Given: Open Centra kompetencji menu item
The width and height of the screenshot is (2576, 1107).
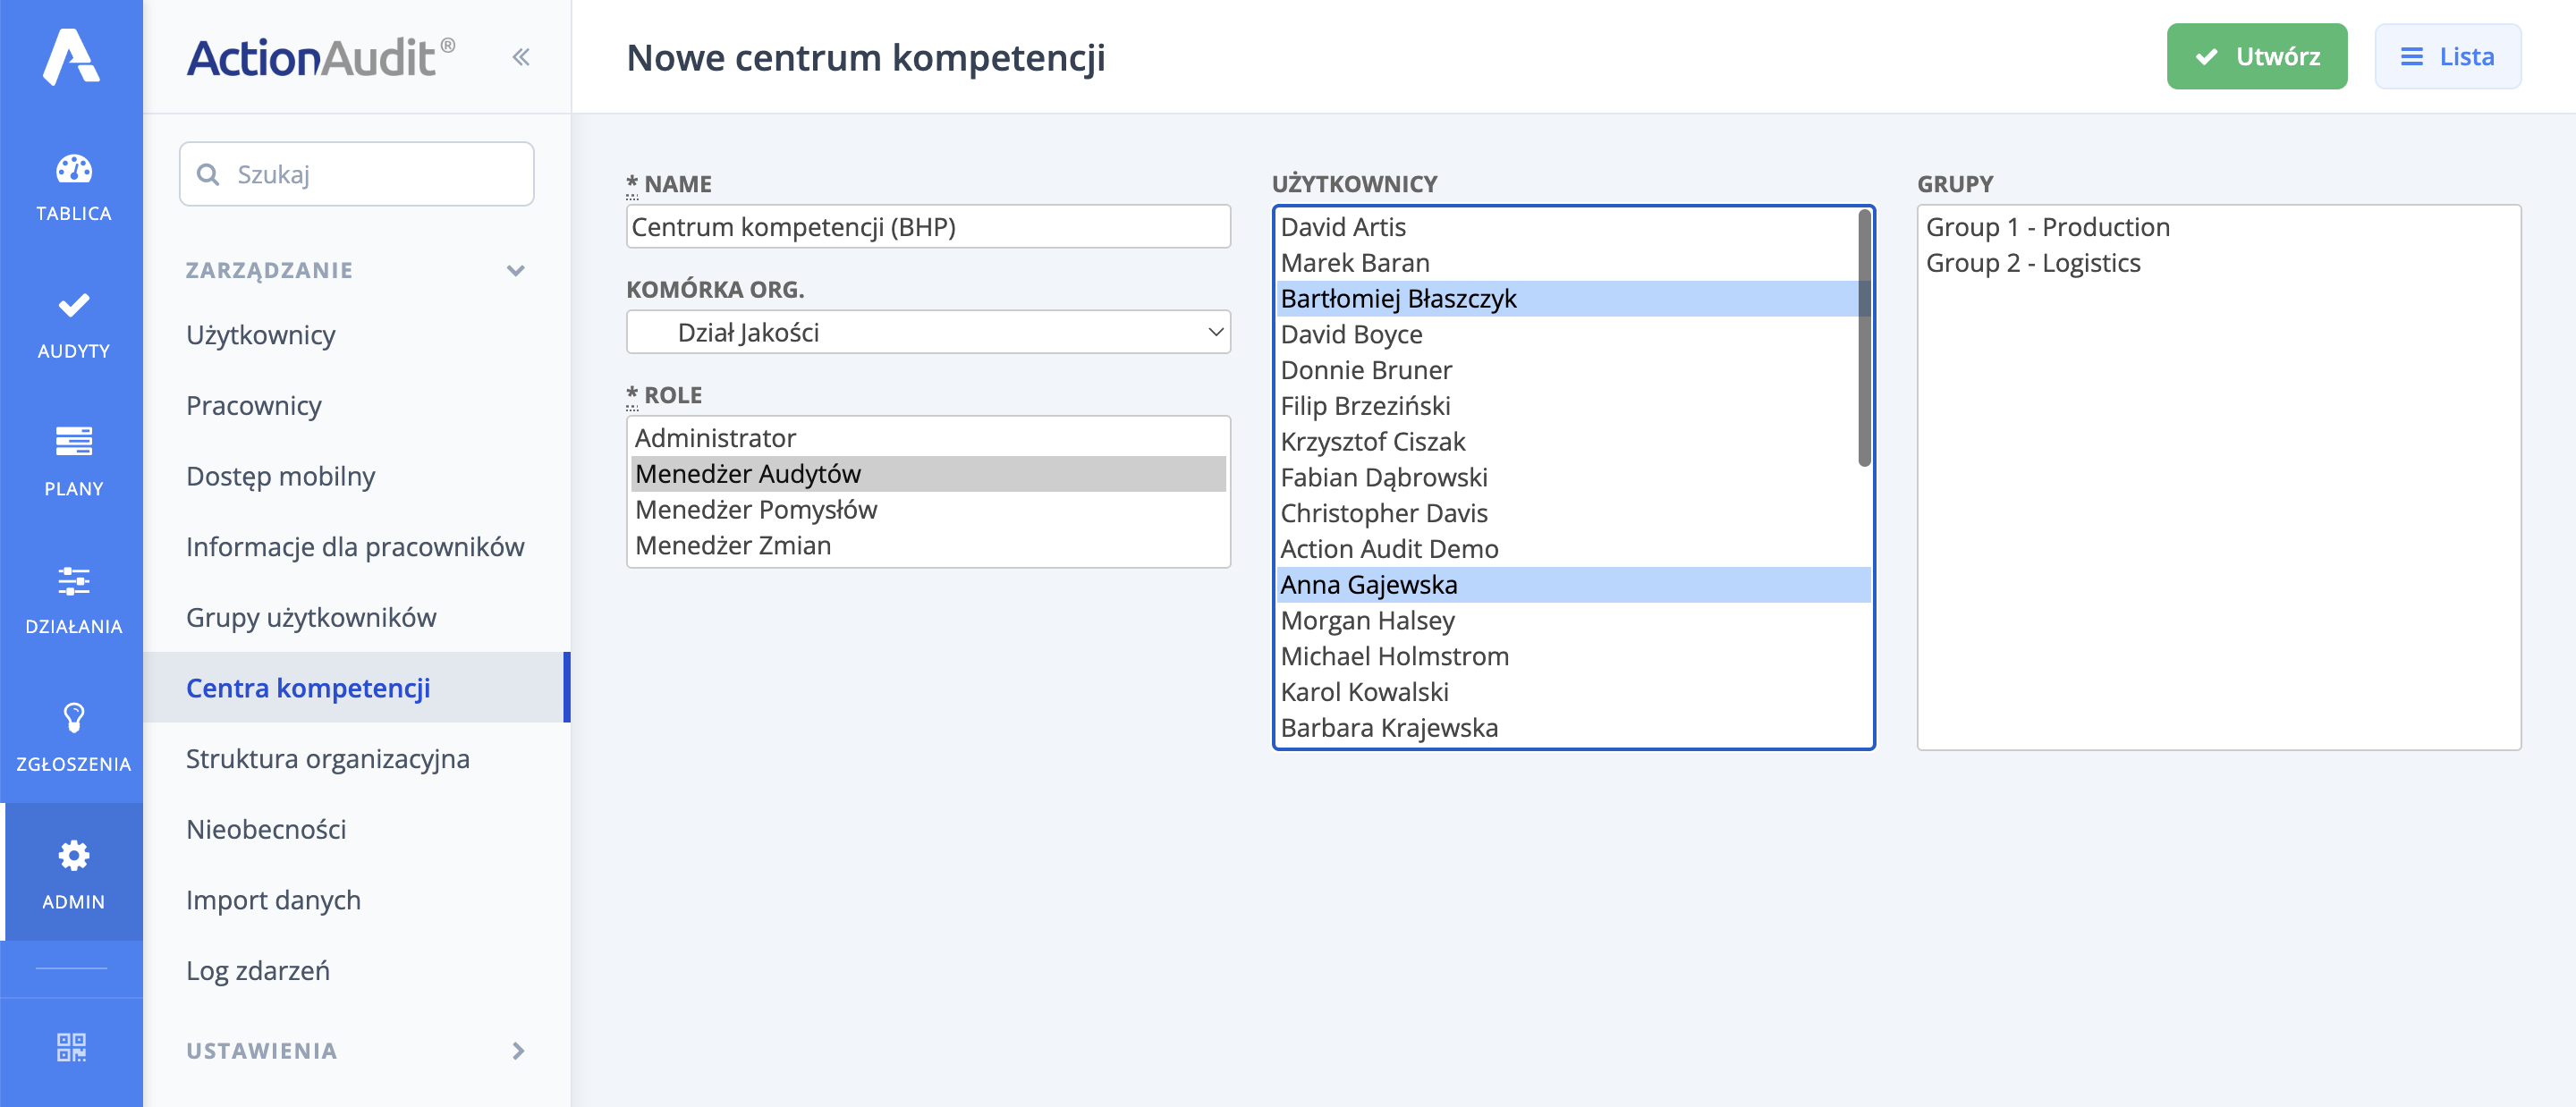Looking at the screenshot, I should point(308,688).
